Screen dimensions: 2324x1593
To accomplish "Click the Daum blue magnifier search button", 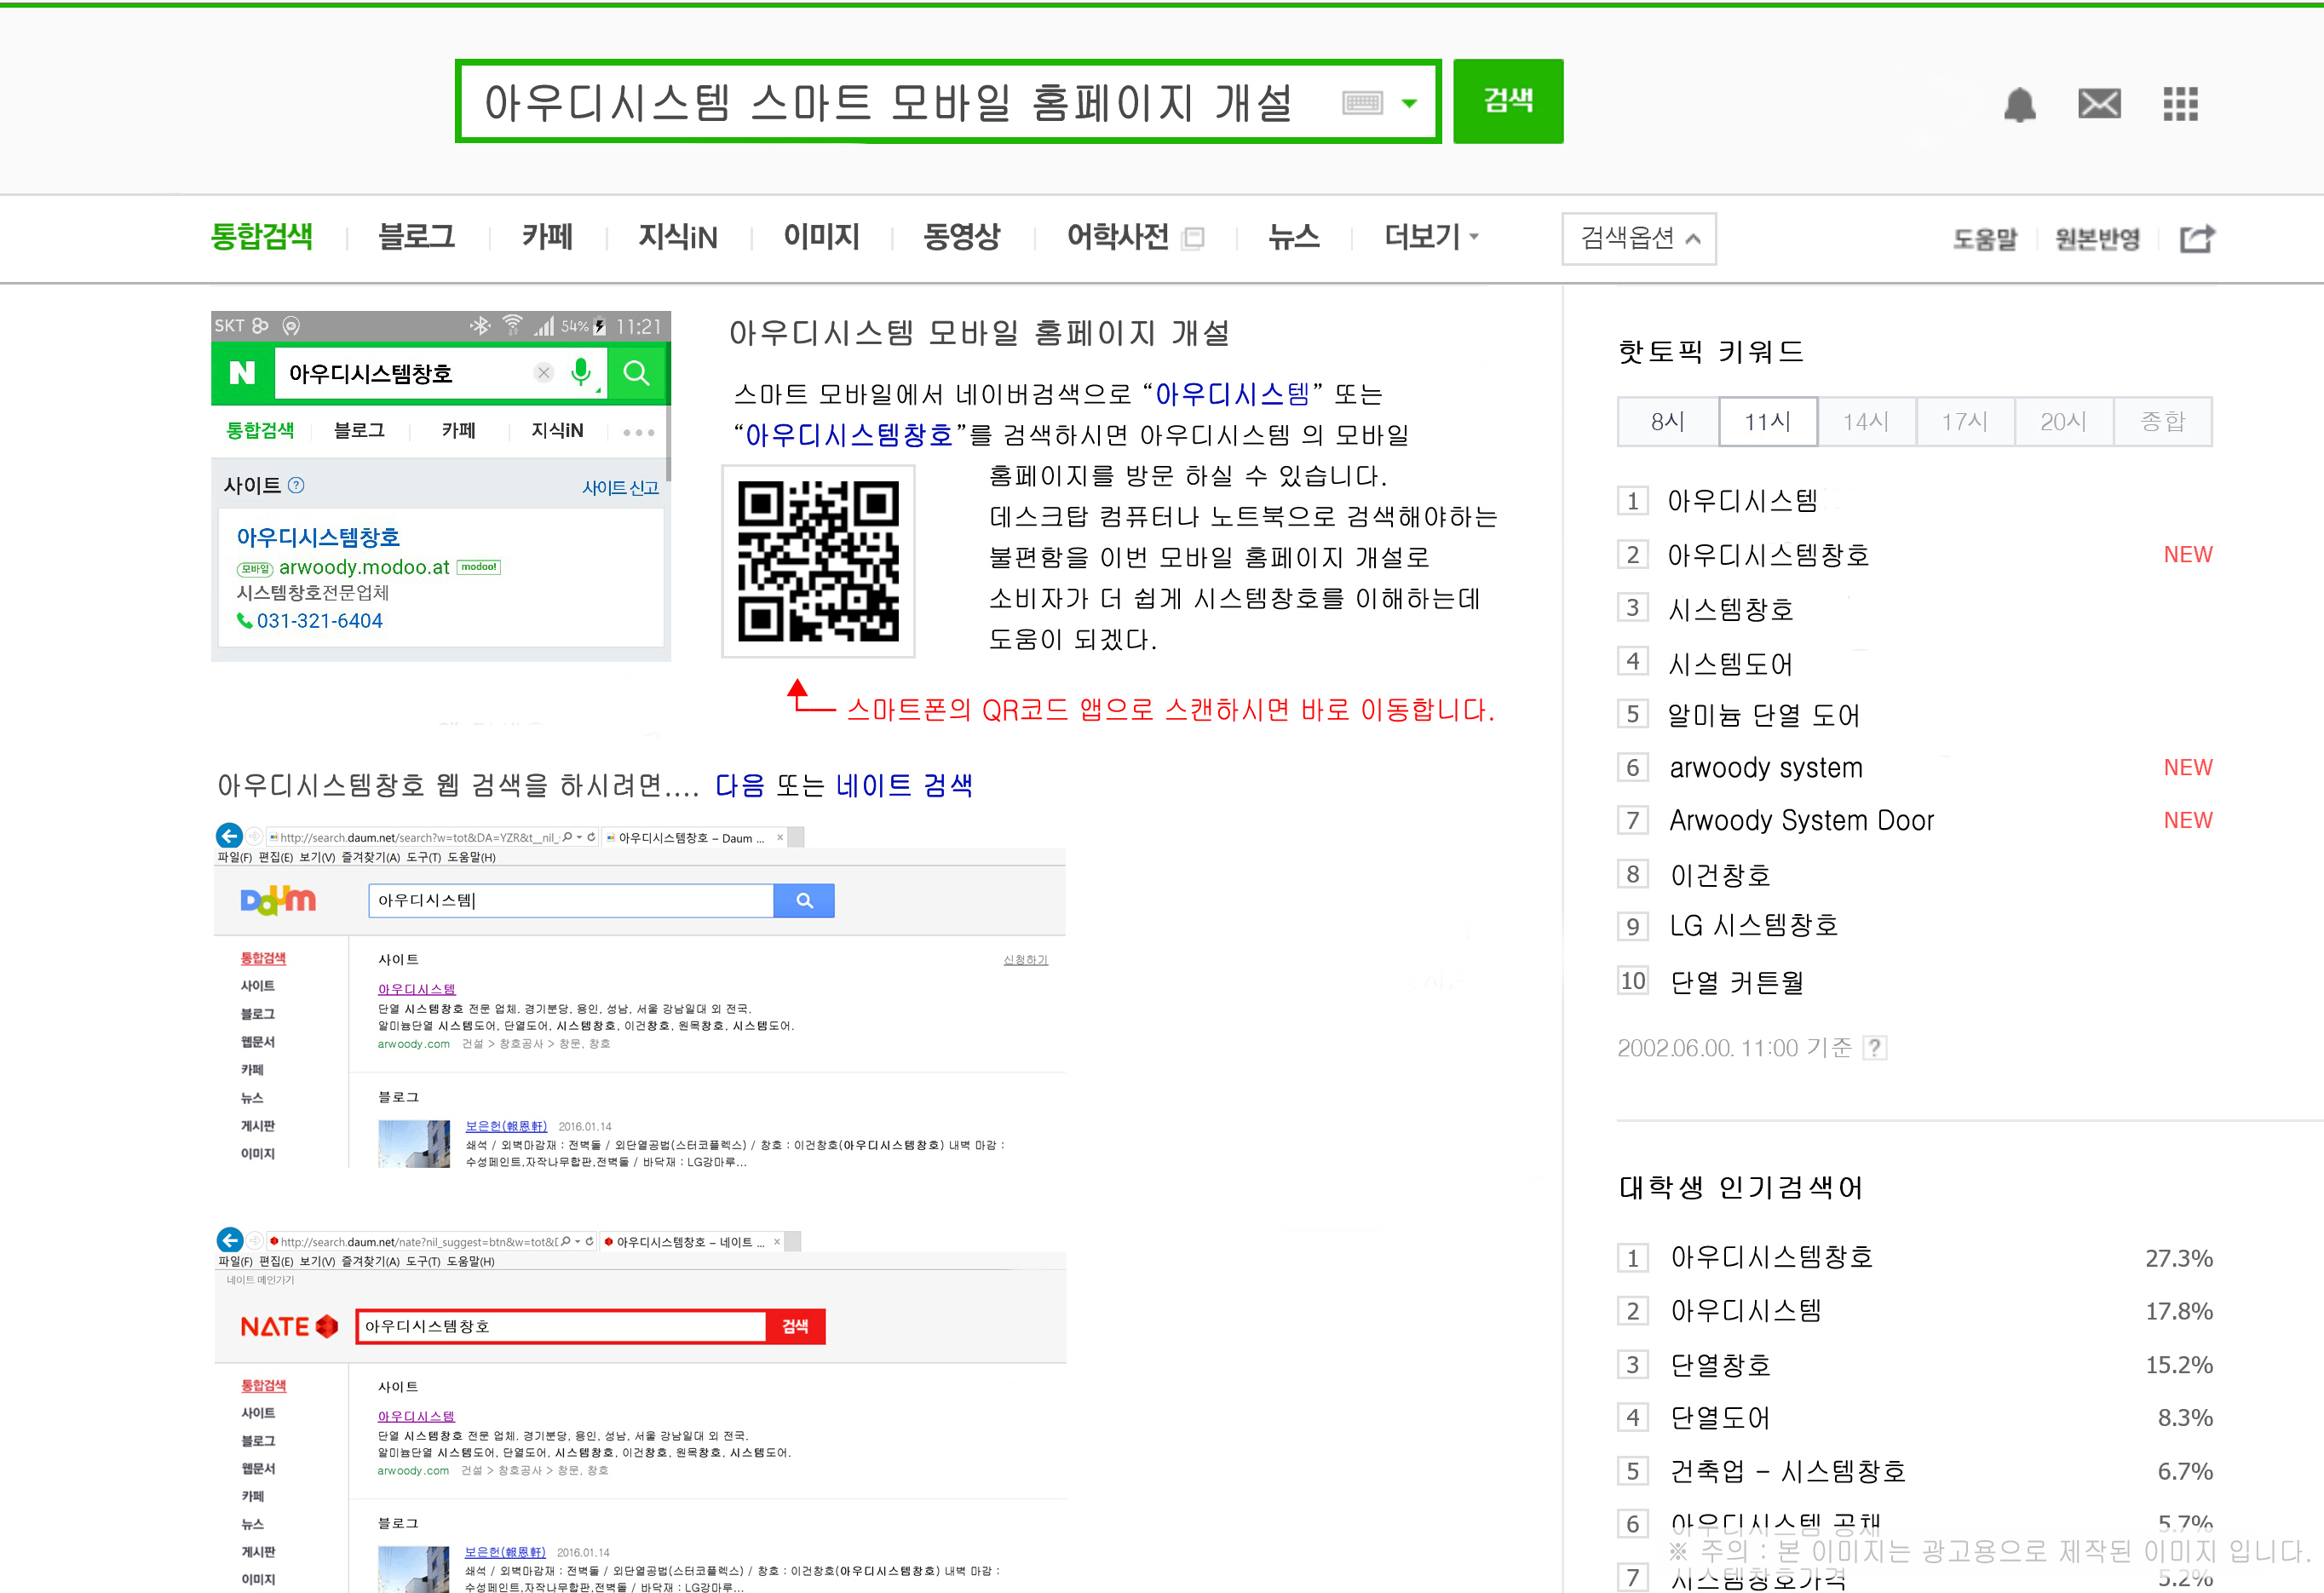I will (x=804, y=900).
